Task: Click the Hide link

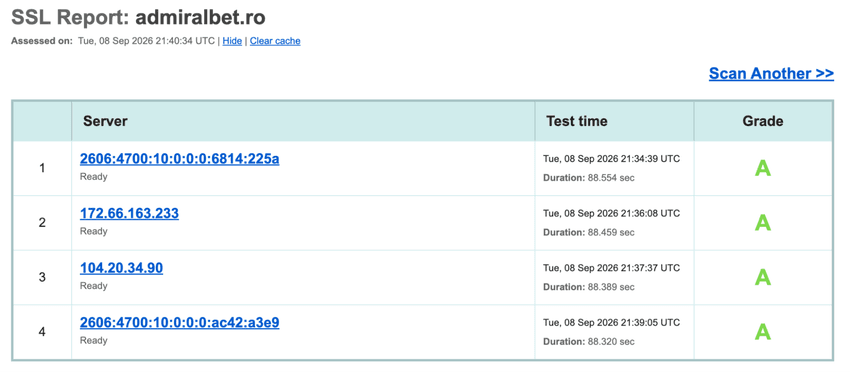Action: [232, 41]
